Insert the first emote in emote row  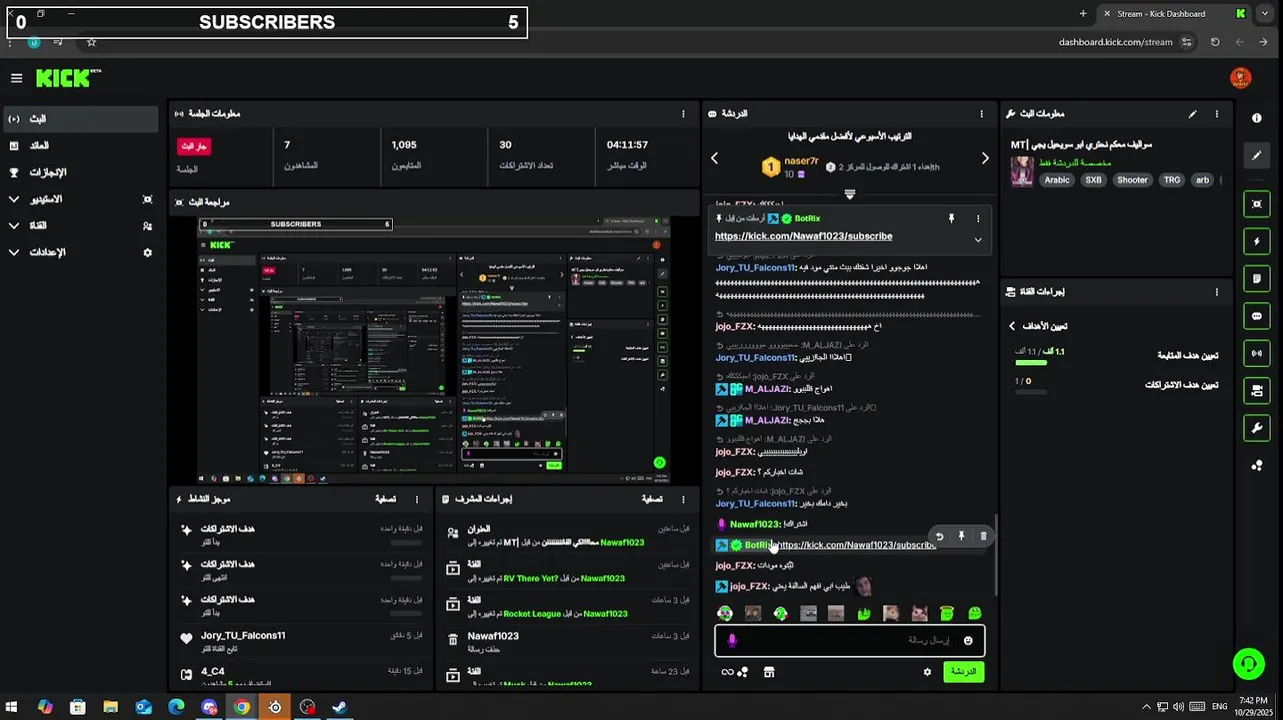click(x=725, y=613)
